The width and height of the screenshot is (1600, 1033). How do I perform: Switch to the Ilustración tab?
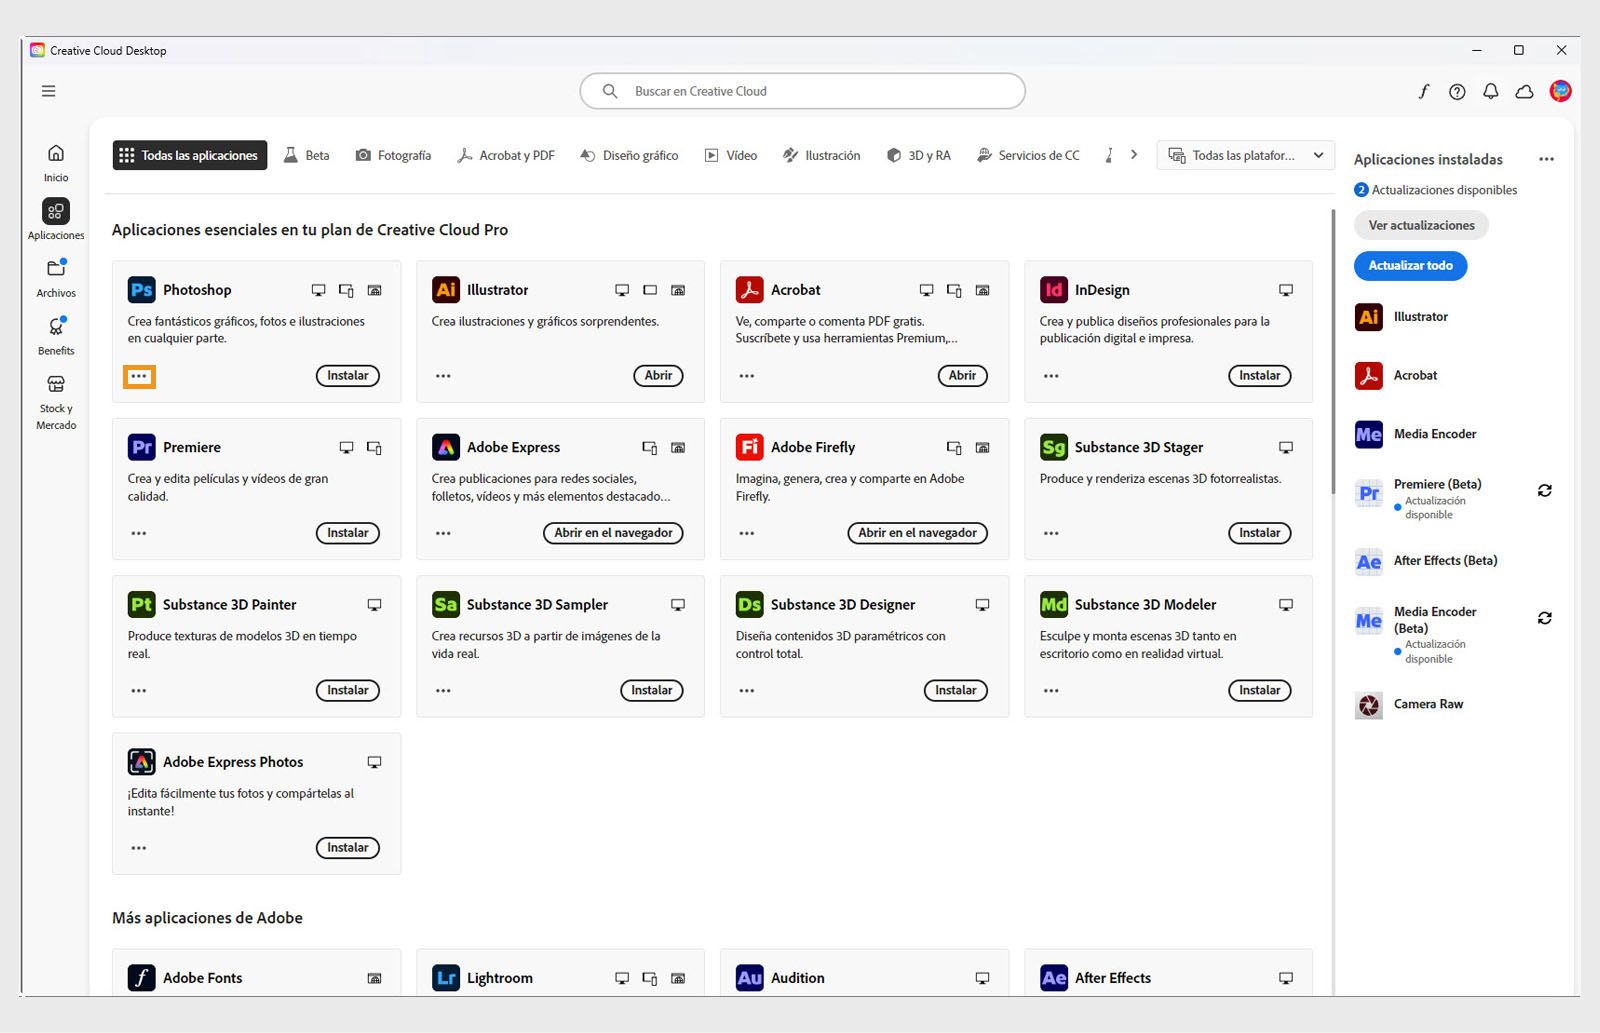[x=821, y=155]
